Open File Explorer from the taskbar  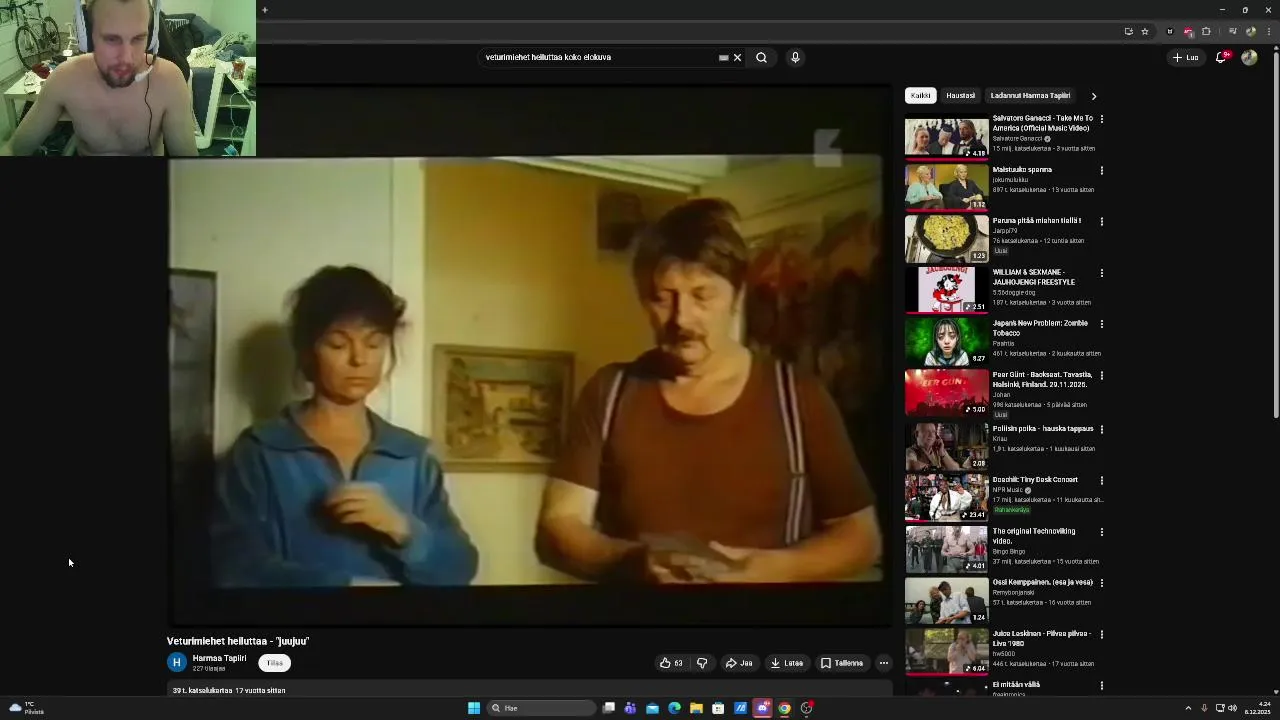point(696,708)
